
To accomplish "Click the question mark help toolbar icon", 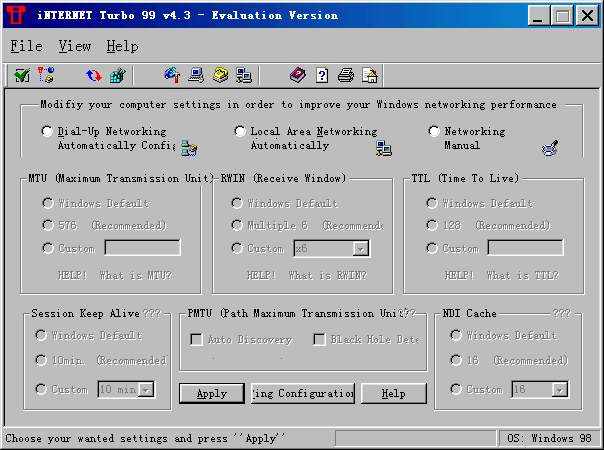I will [322, 75].
